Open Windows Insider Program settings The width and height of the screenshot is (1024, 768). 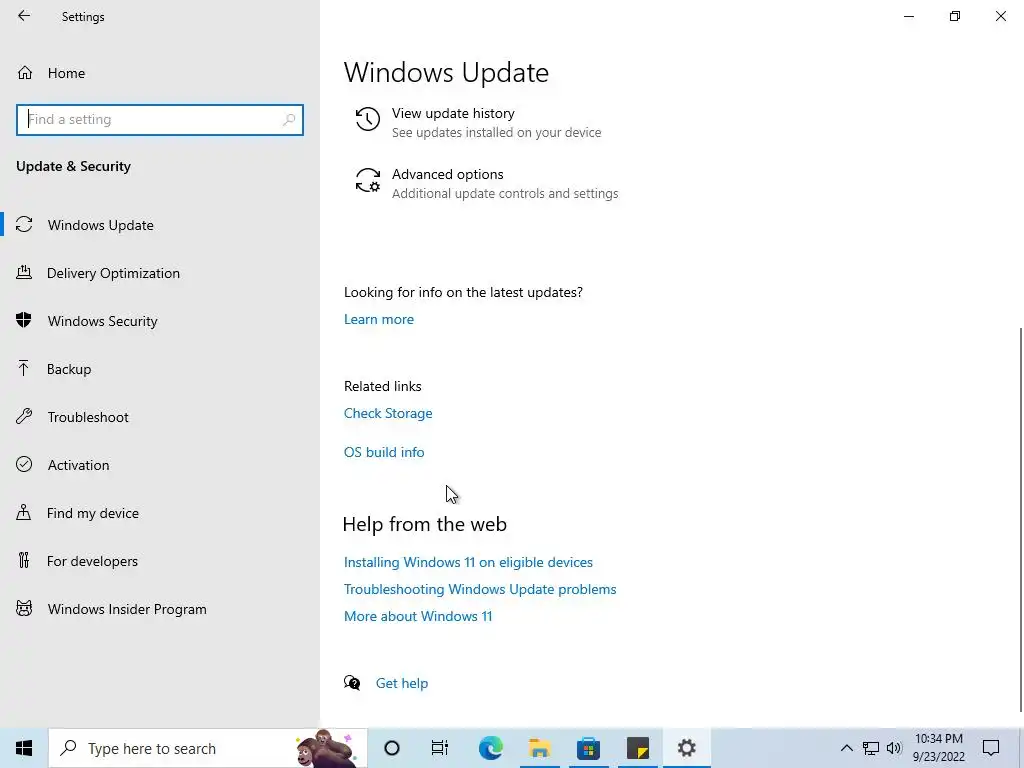click(x=160, y=609)
